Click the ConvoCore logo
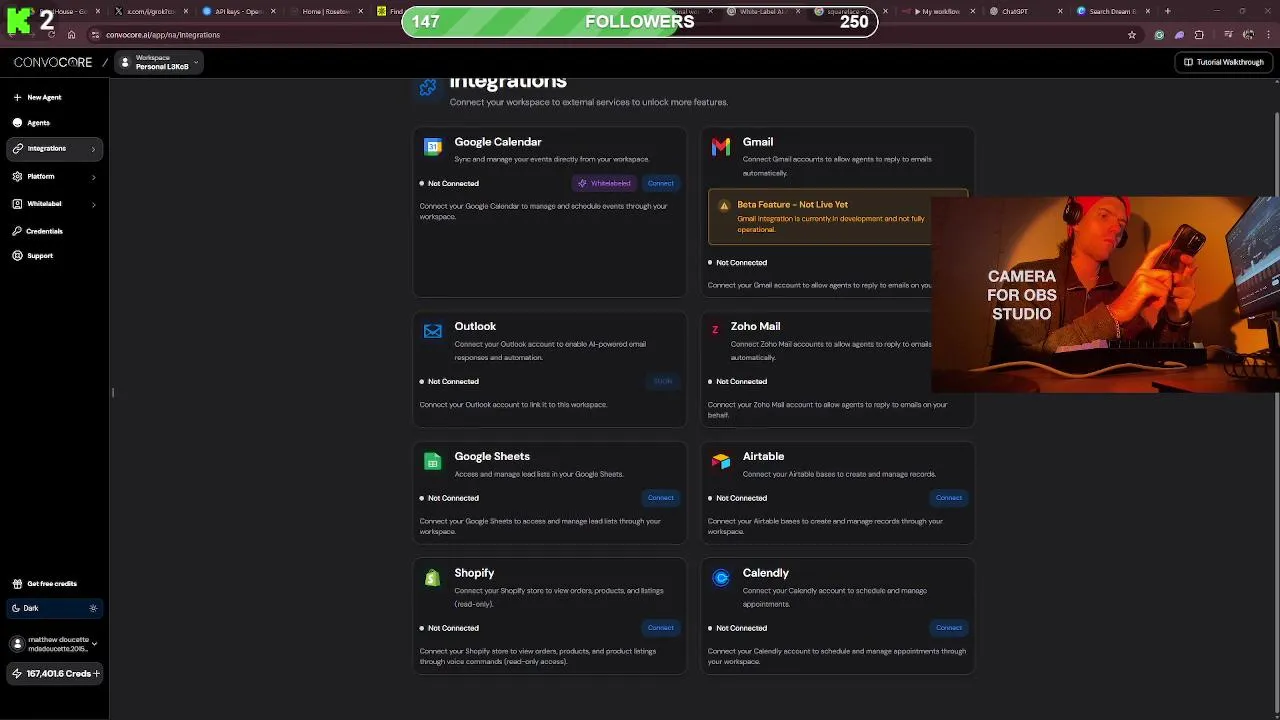Viewport: 1280px width, 720px height. coord(53,62)
